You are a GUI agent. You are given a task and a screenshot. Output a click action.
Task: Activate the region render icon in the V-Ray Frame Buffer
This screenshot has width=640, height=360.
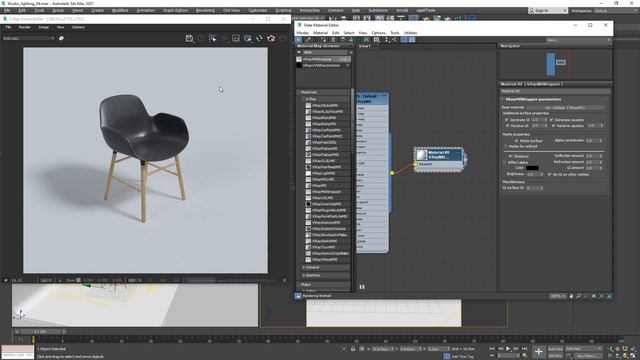(x=236, y=38)
